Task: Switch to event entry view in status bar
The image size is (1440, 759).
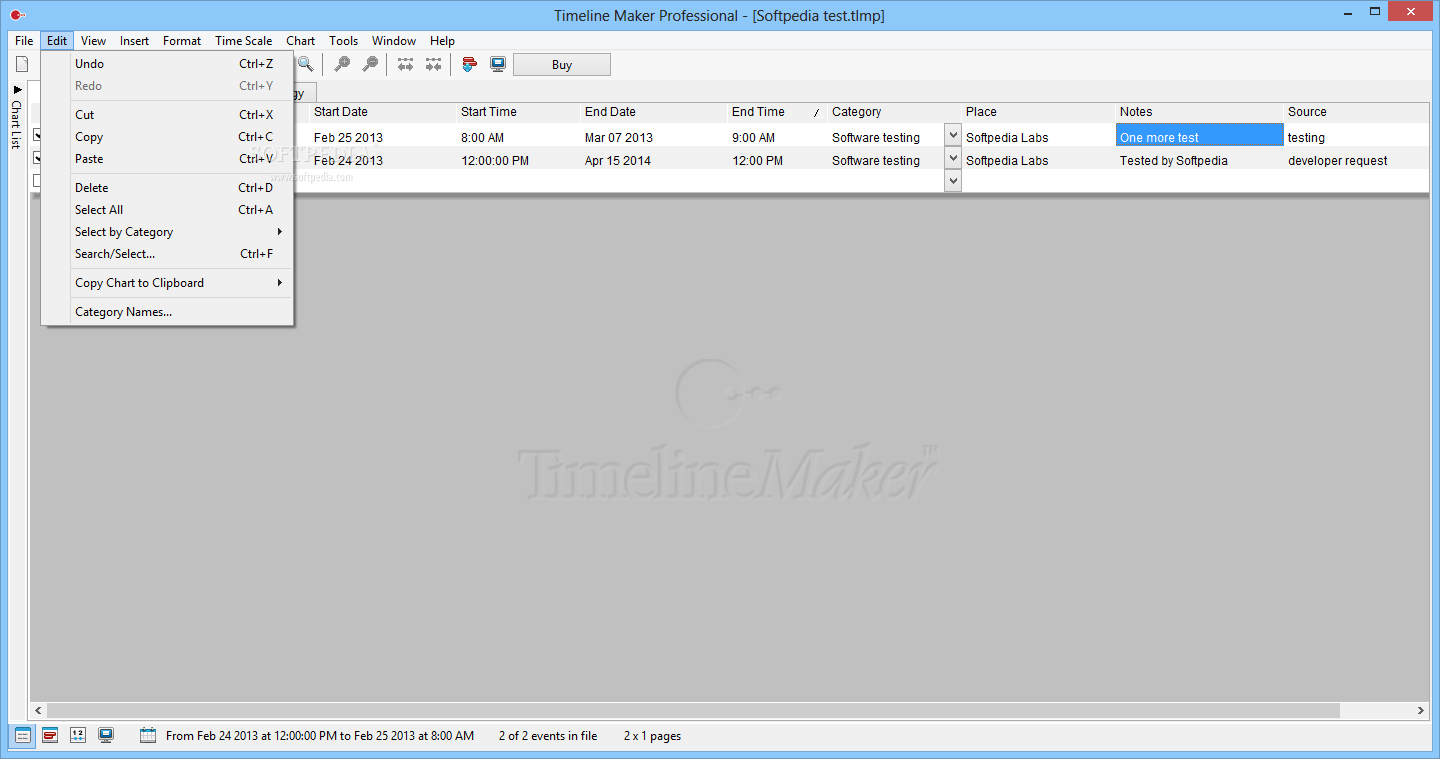Action: [22, 736]
